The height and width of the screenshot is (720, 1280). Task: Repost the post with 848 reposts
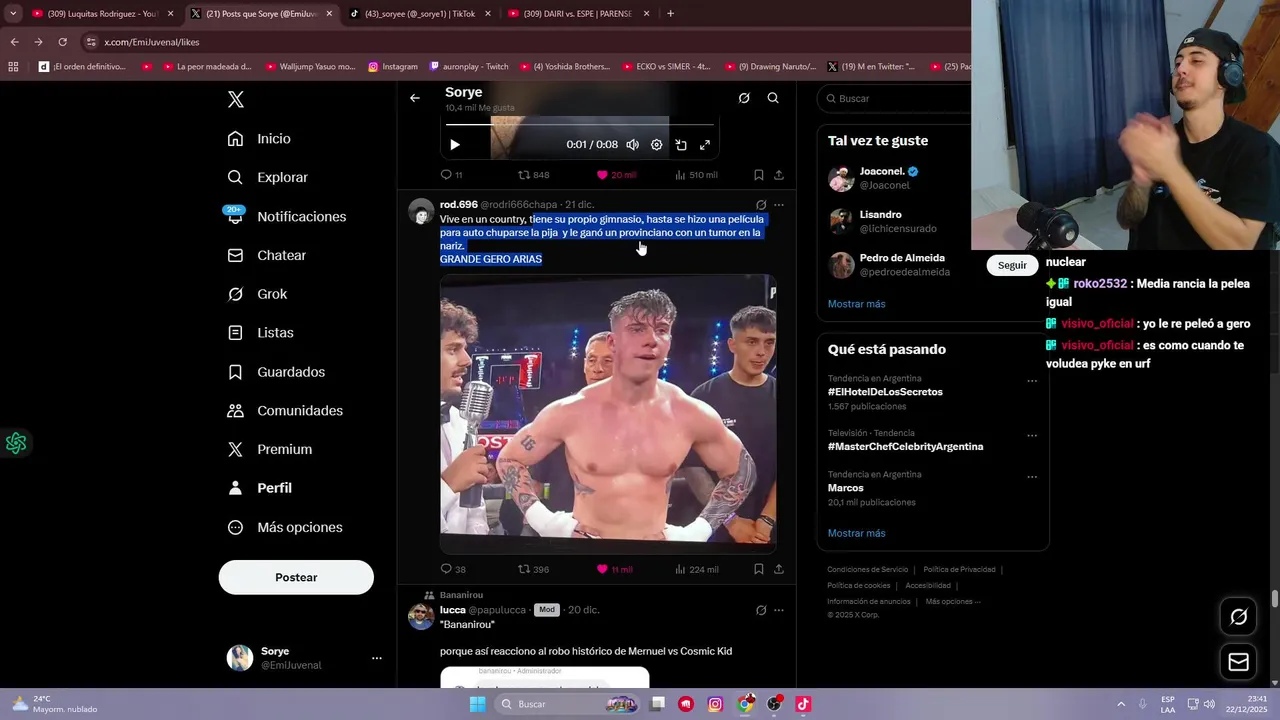(x=533, y=175)
